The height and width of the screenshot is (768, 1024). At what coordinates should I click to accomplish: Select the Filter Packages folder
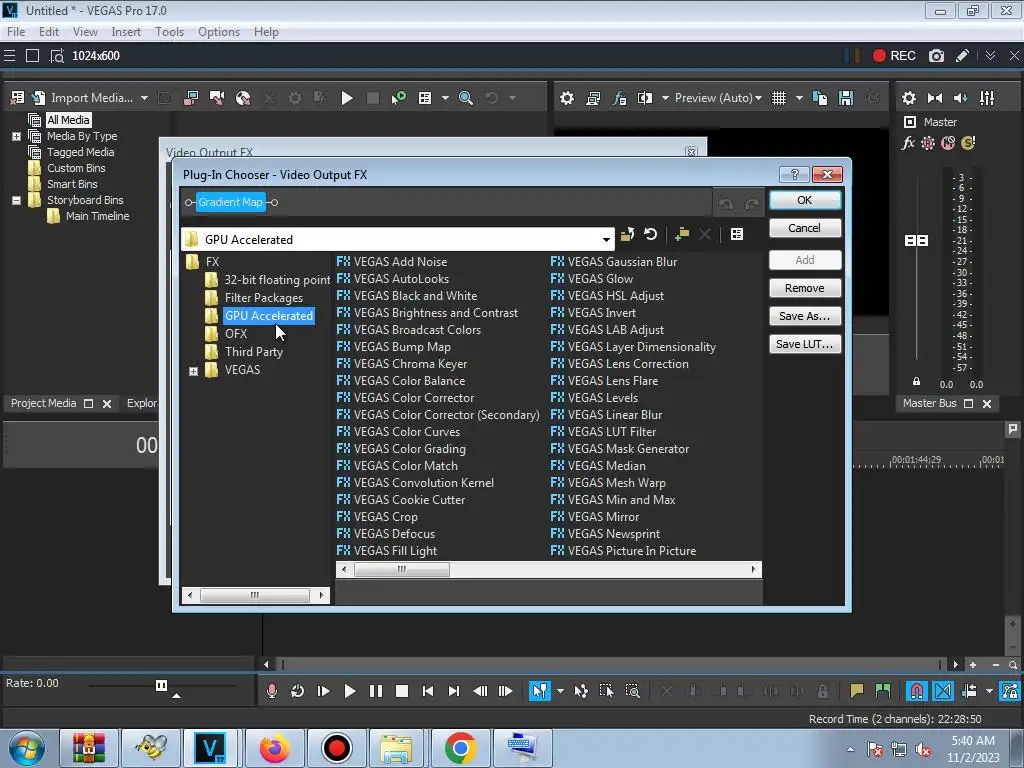[x=264, y=298]
